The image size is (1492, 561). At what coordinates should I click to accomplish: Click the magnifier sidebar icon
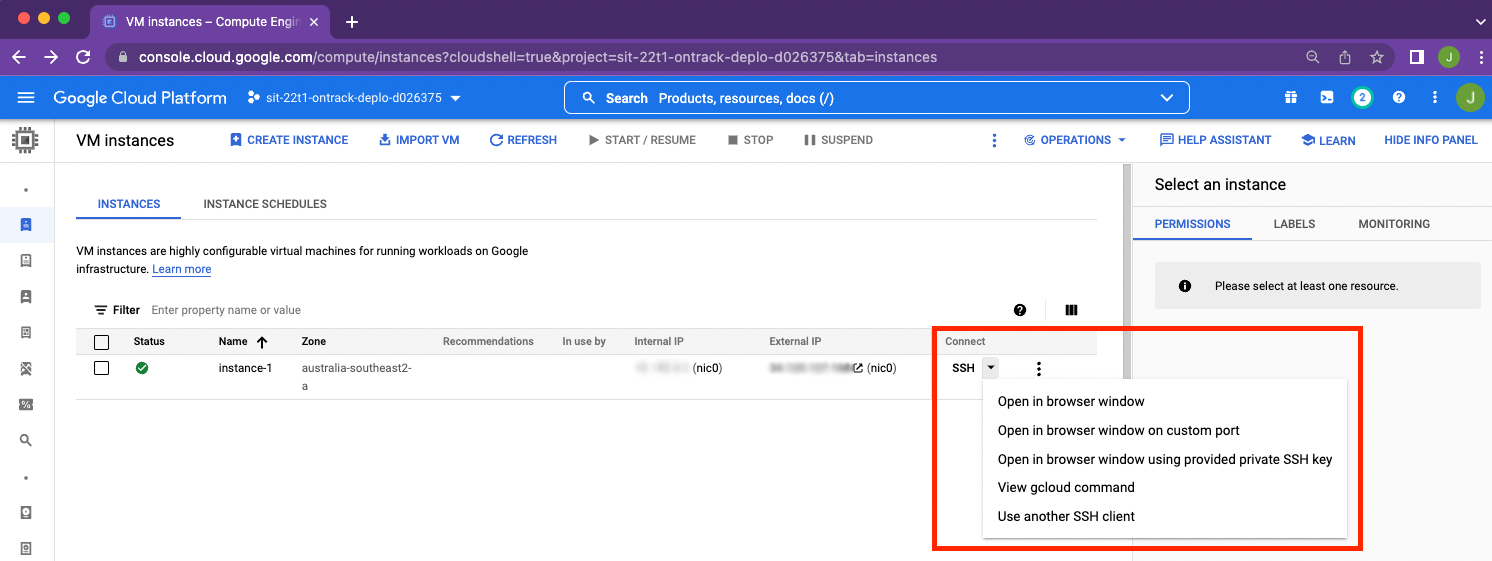(x=26, y=440)
